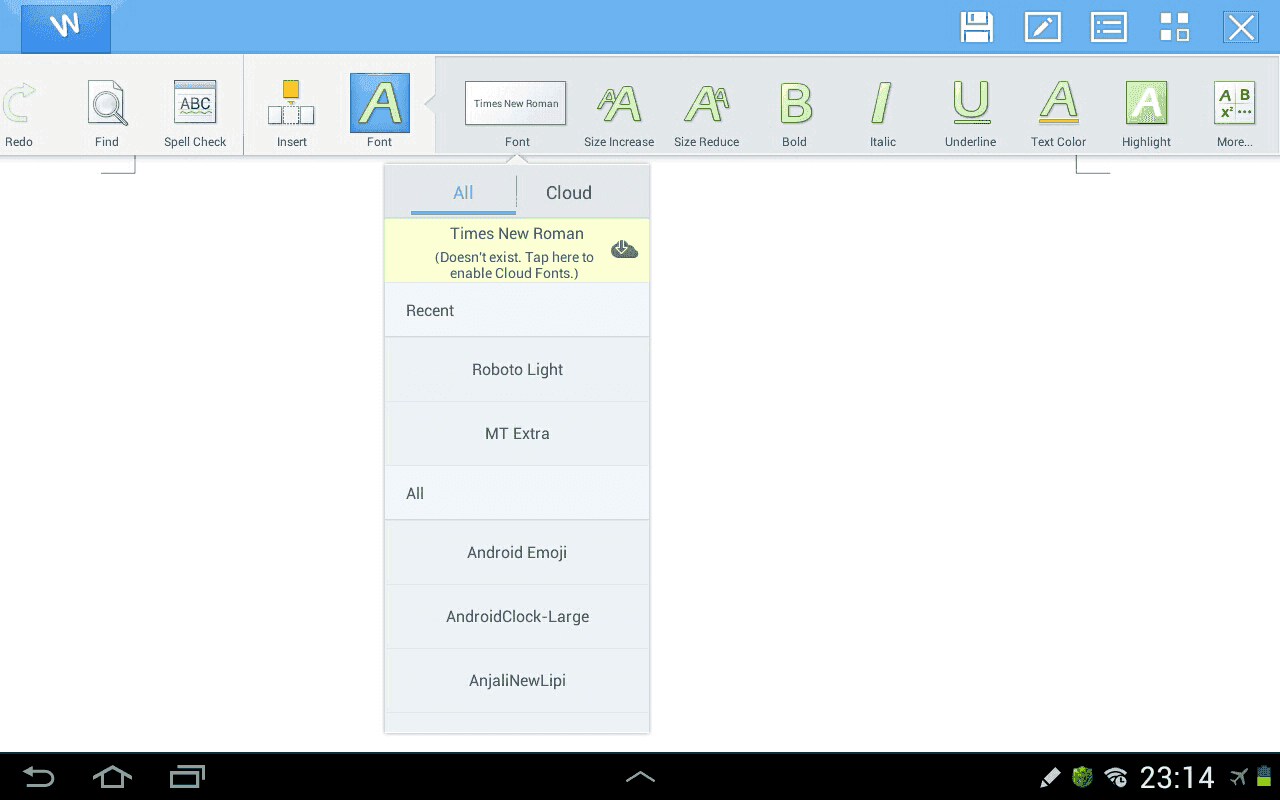The height and width of the screenshot is (800, 1280).
Task: Open the Insert tool group
Action: click(x=292, y=114)
